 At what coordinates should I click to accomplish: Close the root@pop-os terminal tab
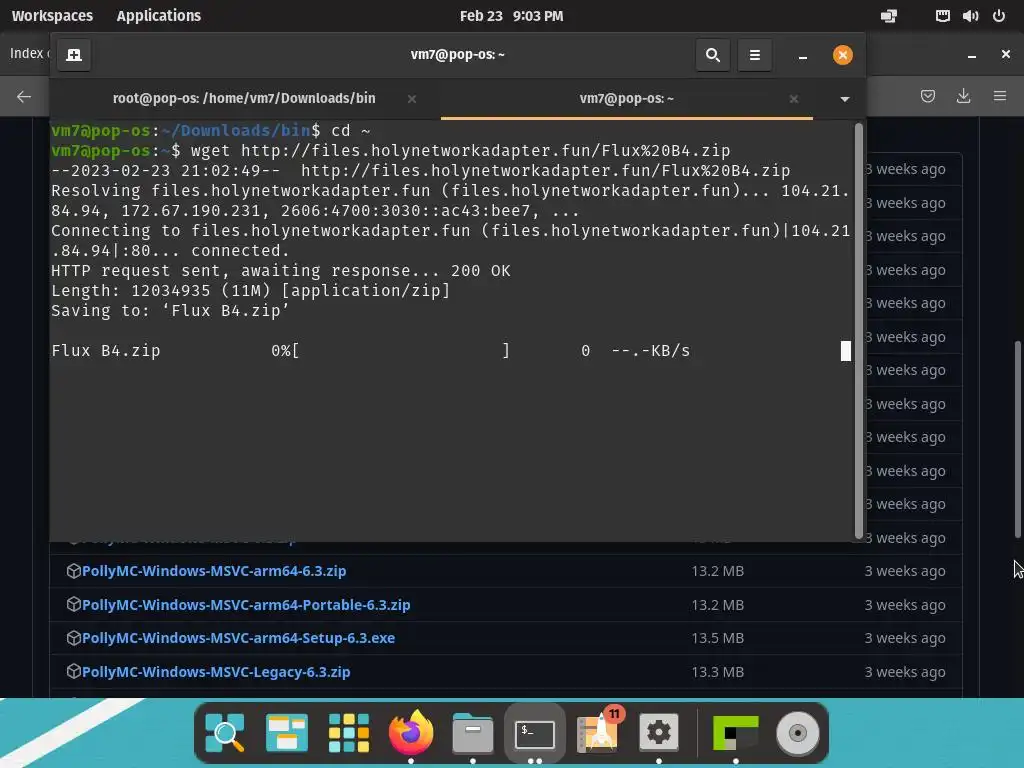(x=411, y=99)
